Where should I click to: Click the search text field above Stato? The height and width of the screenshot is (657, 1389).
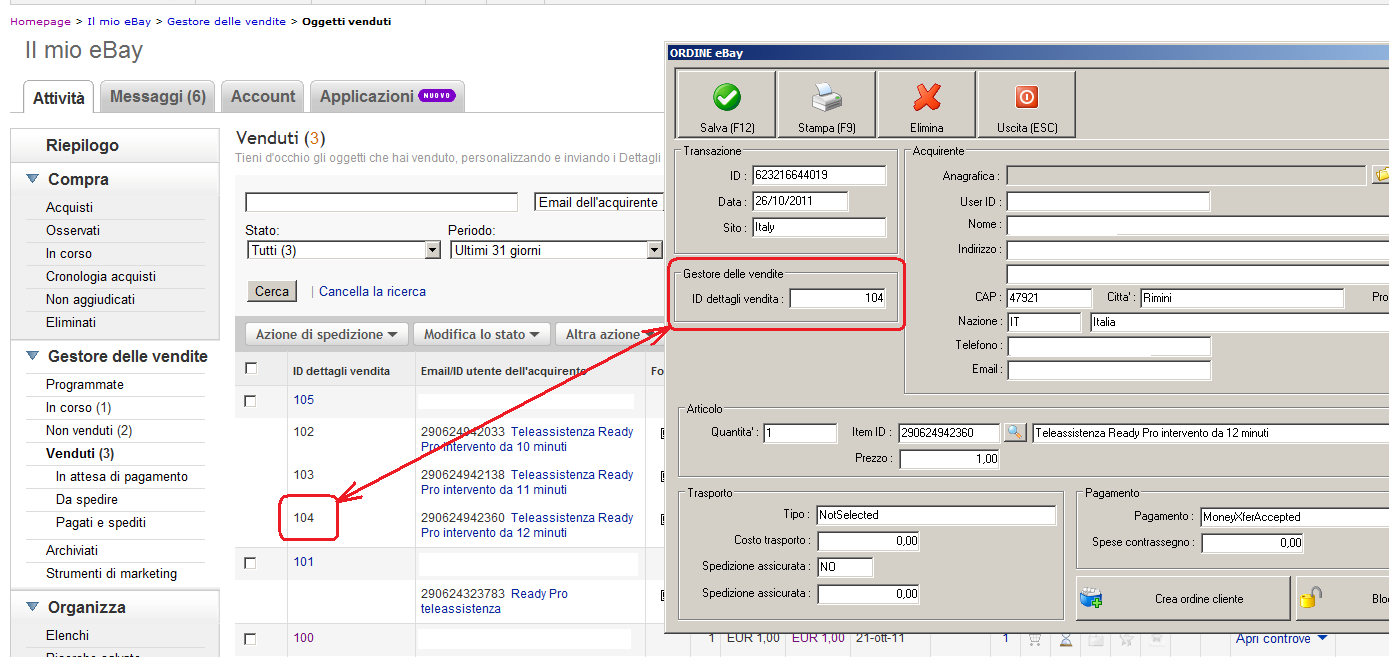[381, 202]
